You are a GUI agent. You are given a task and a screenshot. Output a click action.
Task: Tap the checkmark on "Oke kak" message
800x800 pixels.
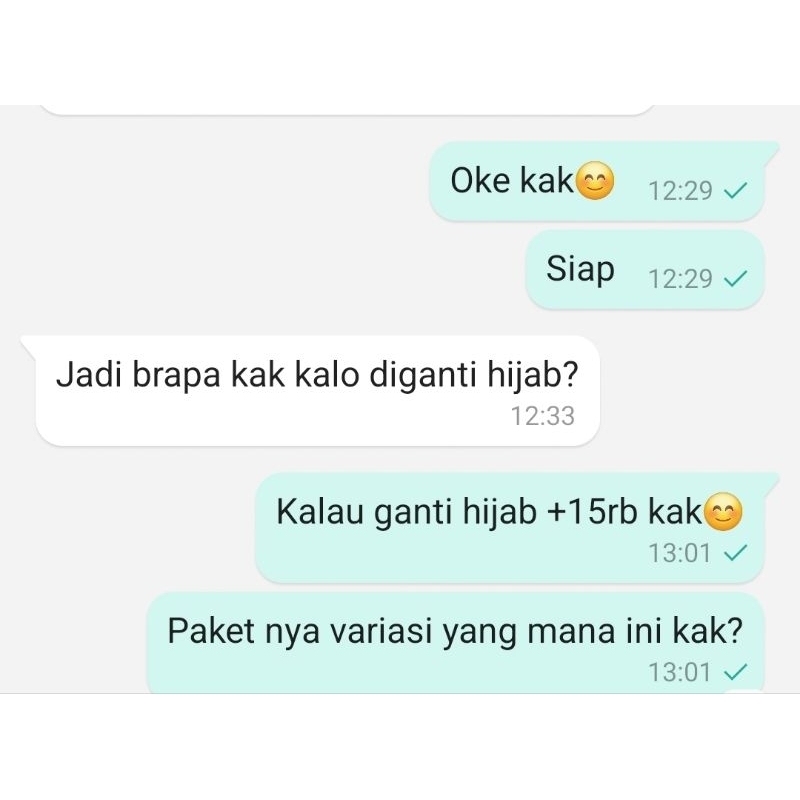click(736, 191)
